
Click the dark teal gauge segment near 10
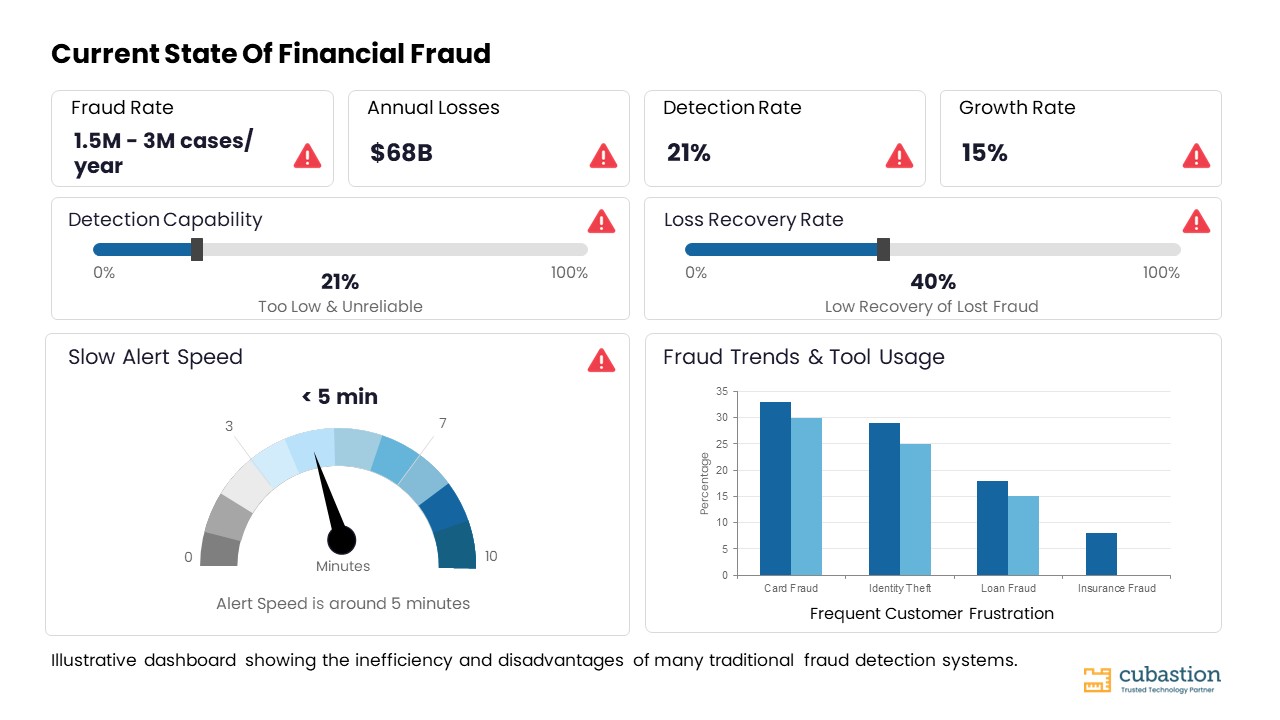(x=456, y=545)
